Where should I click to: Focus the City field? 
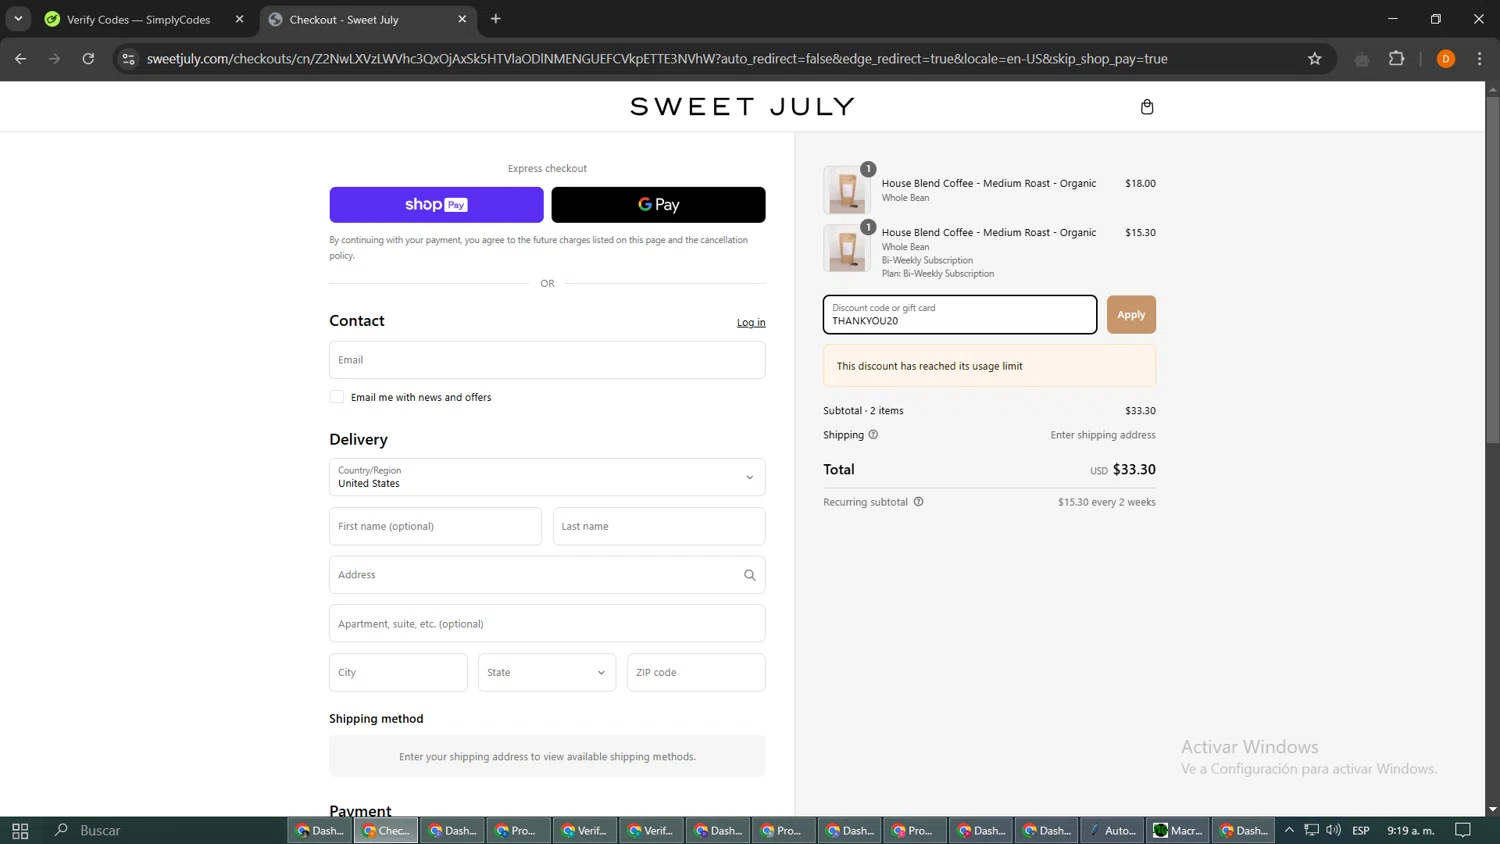coord(398,672)
